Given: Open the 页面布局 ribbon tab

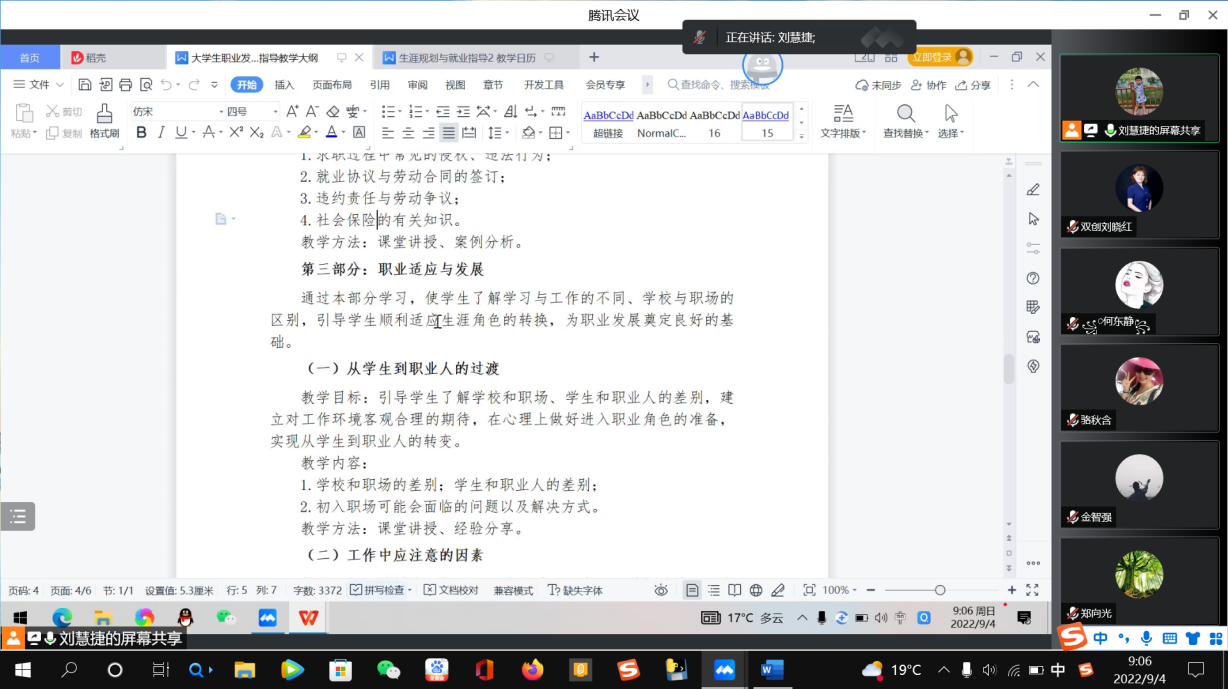Looking at the screenshot, I should pos(332,85).
